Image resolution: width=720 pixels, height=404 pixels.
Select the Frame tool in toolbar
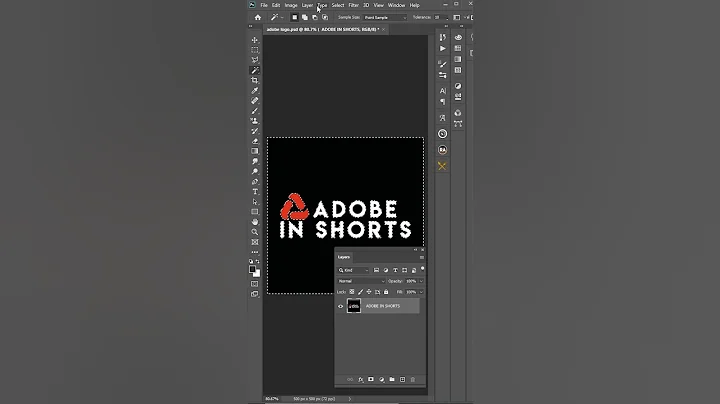click(255, 242)
